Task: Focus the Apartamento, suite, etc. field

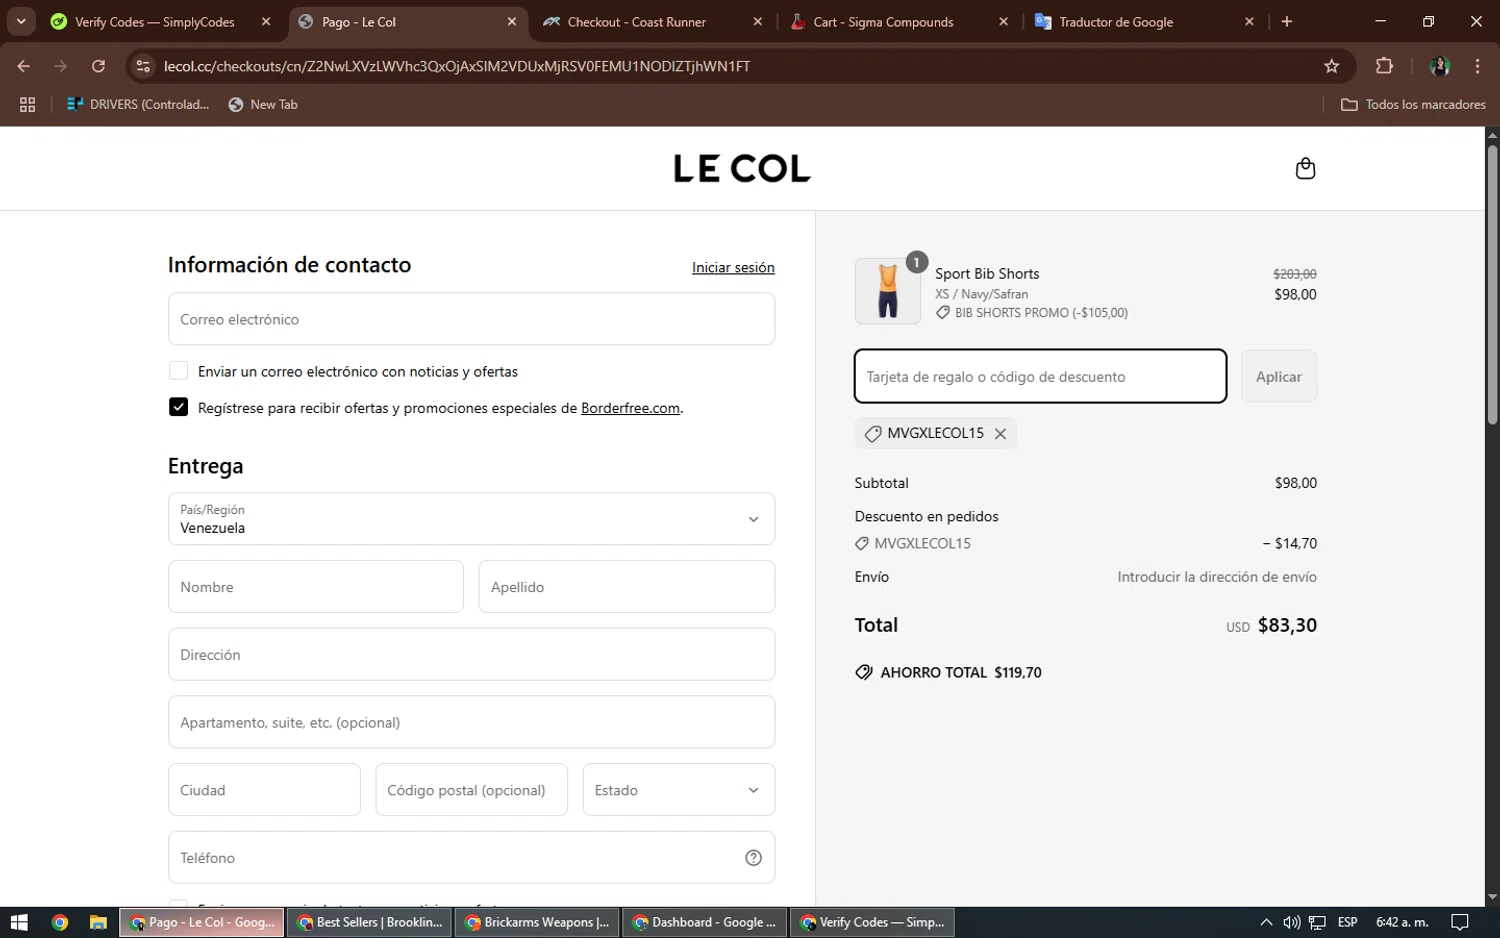Action: click(x=471, y=722)
